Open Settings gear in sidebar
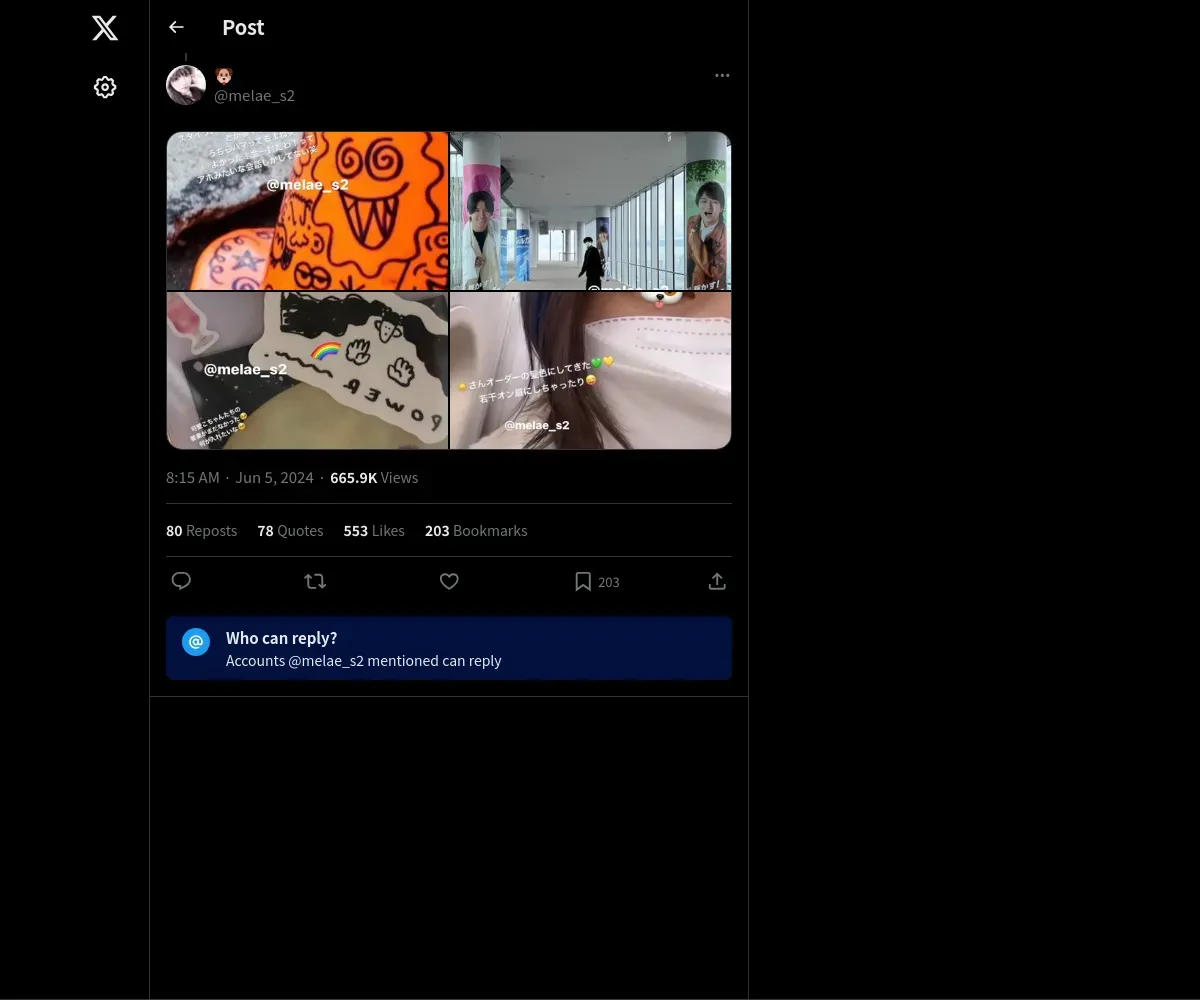 tap(105, 87)
